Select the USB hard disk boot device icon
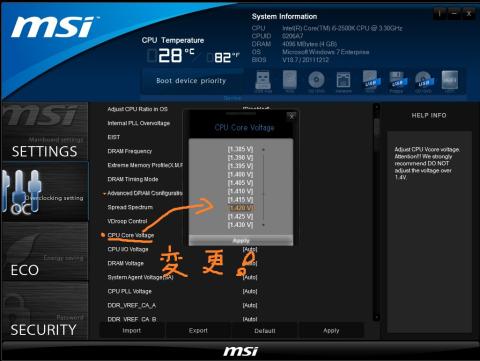Screen dimensions: 480x361 [370, 80]
